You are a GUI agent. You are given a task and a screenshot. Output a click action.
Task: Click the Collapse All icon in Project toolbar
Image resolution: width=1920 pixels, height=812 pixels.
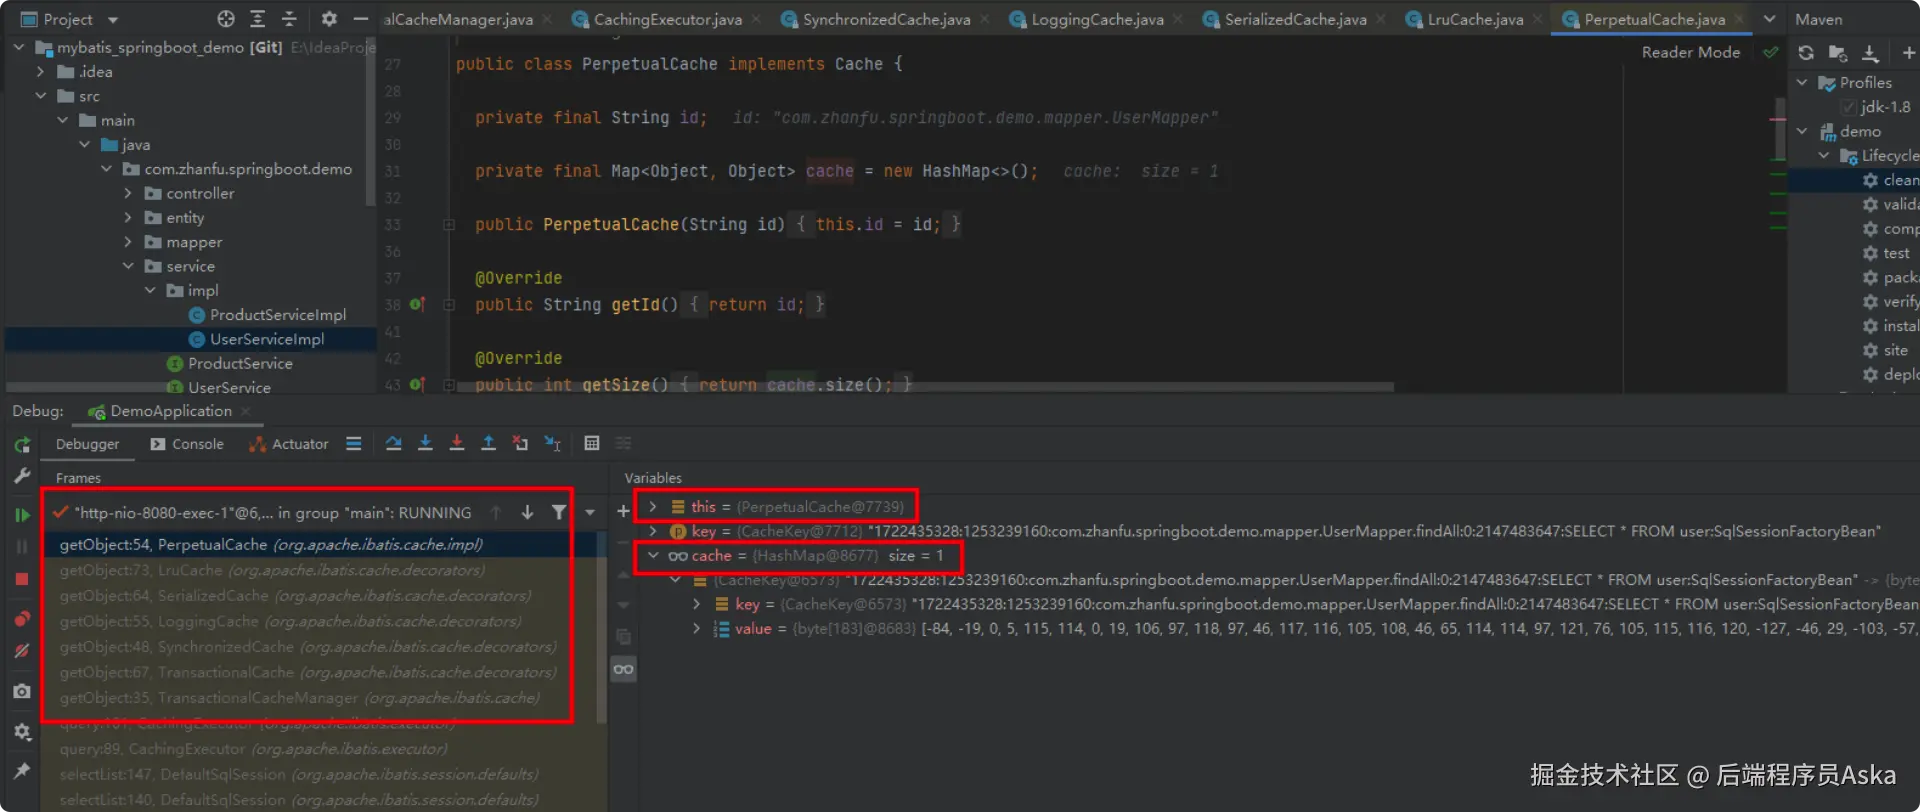289,19
